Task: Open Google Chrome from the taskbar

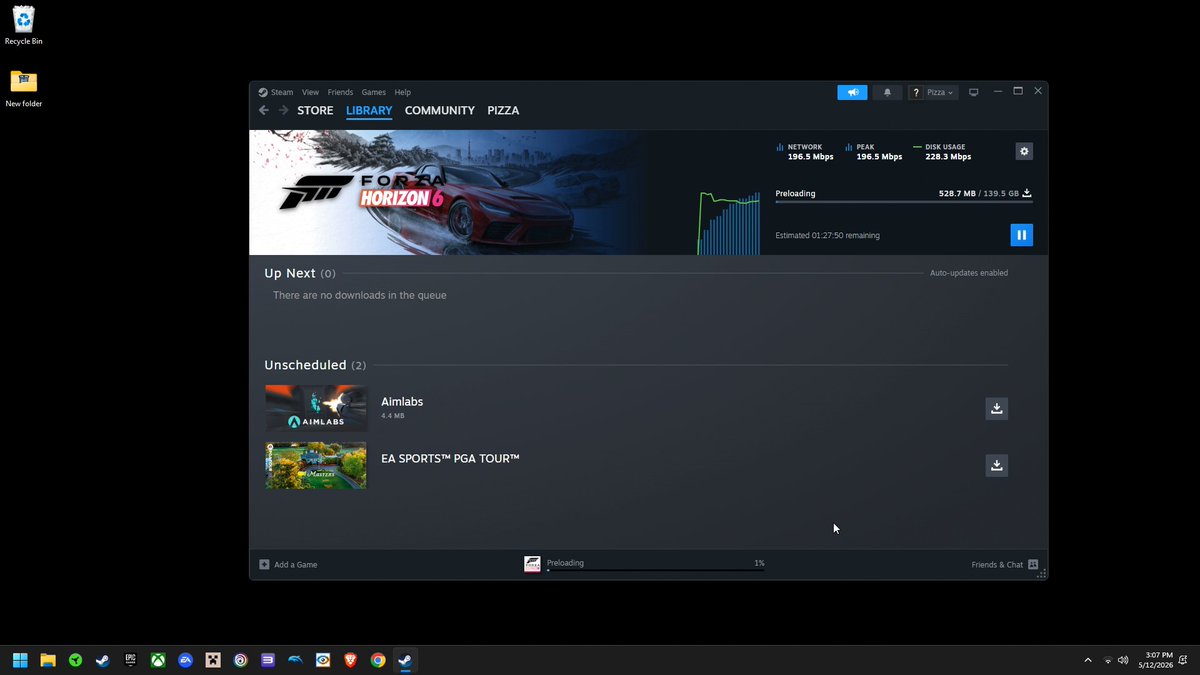Action: click(378, 660)
